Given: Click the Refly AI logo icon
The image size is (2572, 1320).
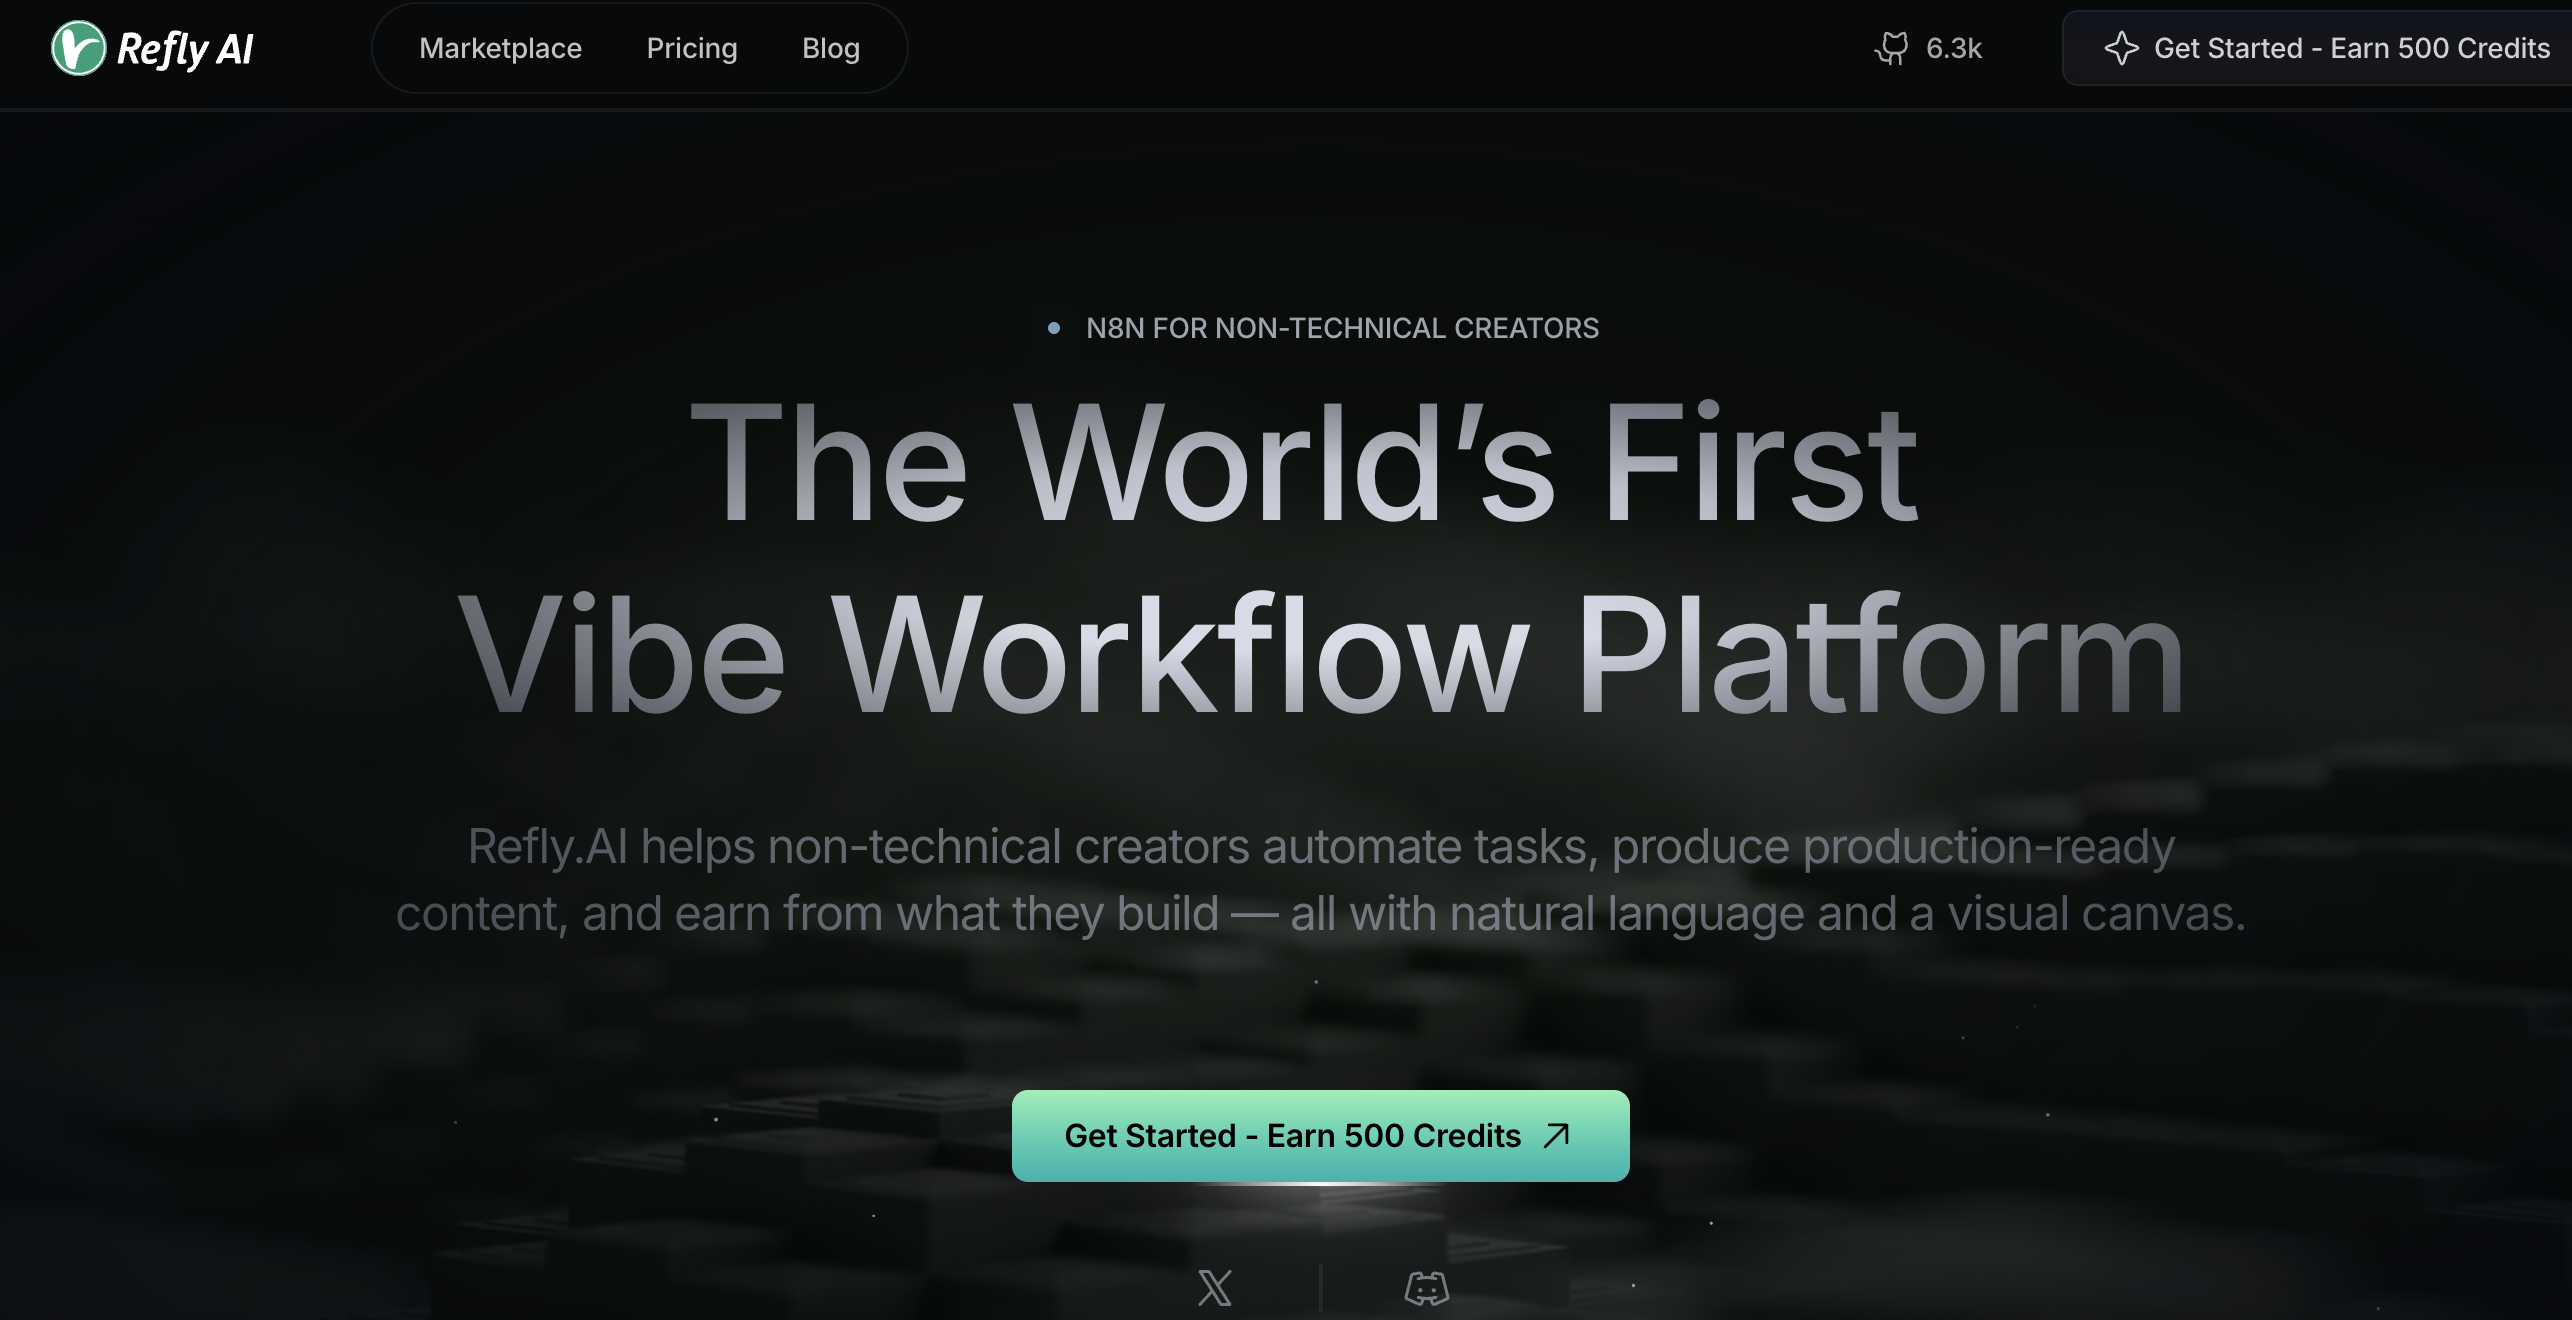Looking at the screenshot, I should [x=78, y=48].
